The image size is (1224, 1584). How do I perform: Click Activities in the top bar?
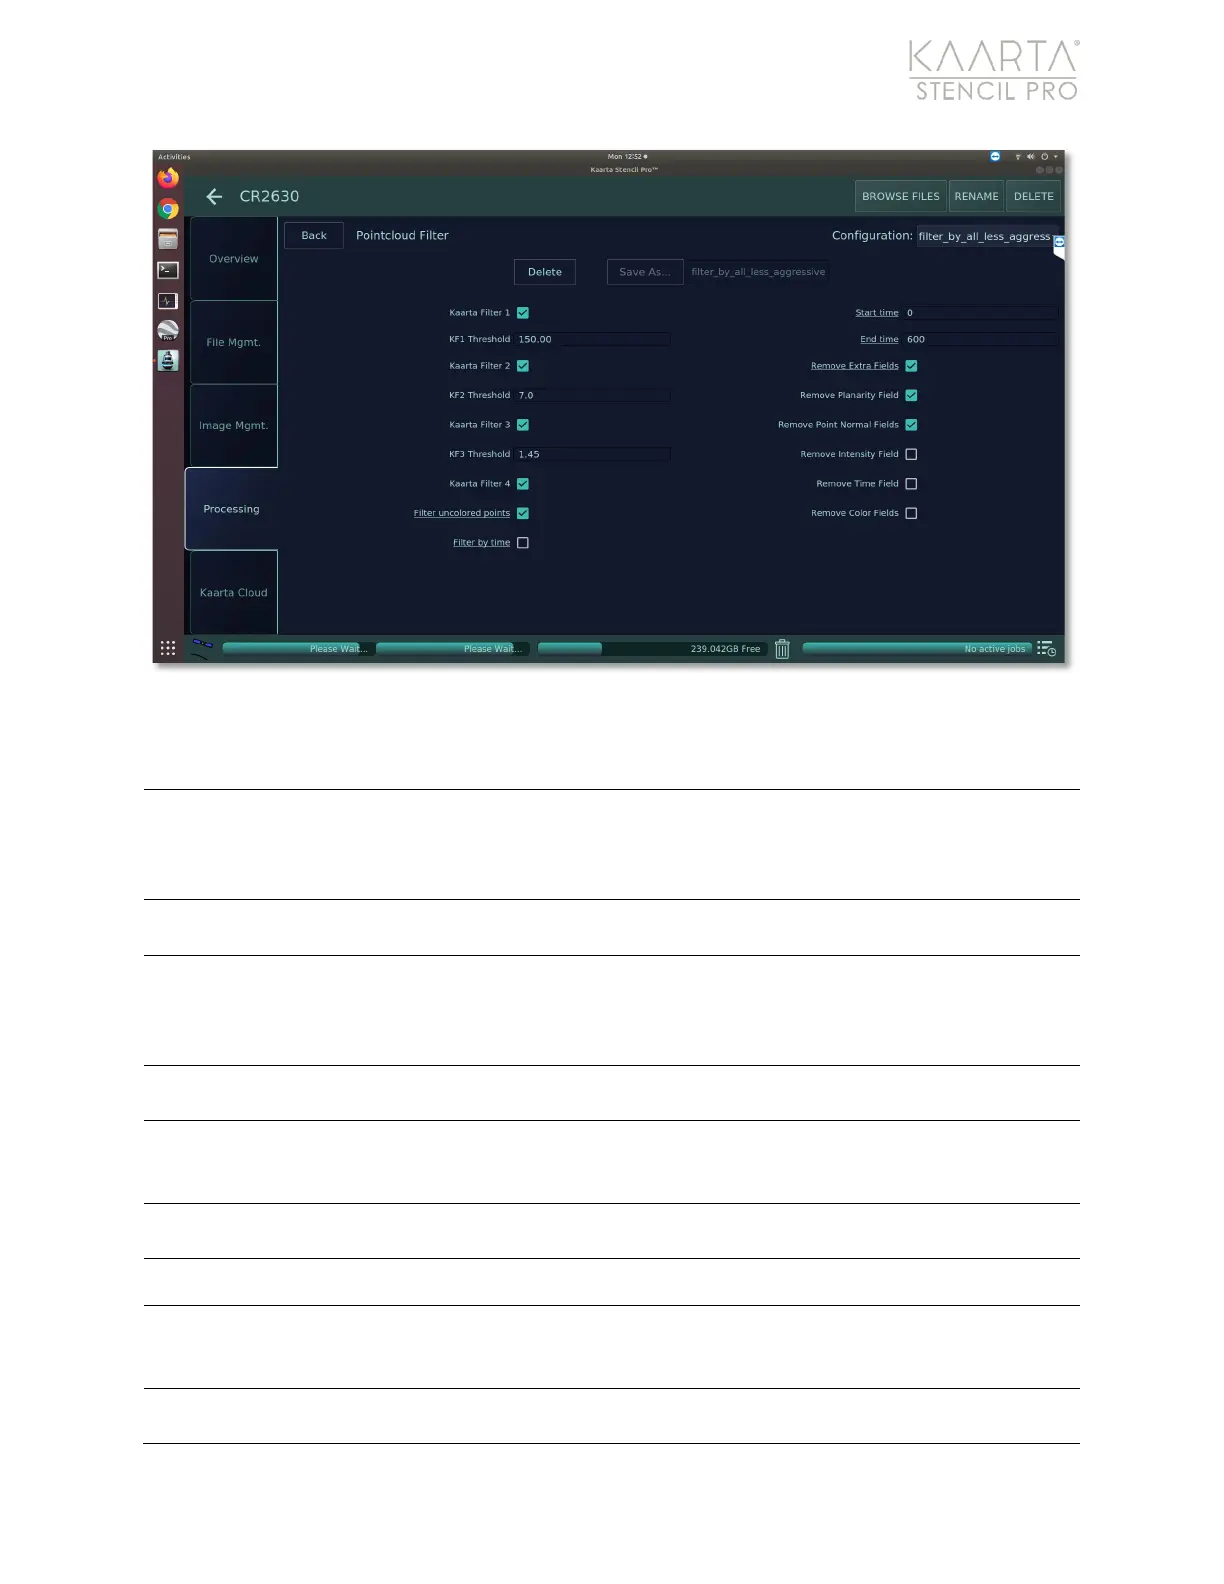tap(174, 157)
